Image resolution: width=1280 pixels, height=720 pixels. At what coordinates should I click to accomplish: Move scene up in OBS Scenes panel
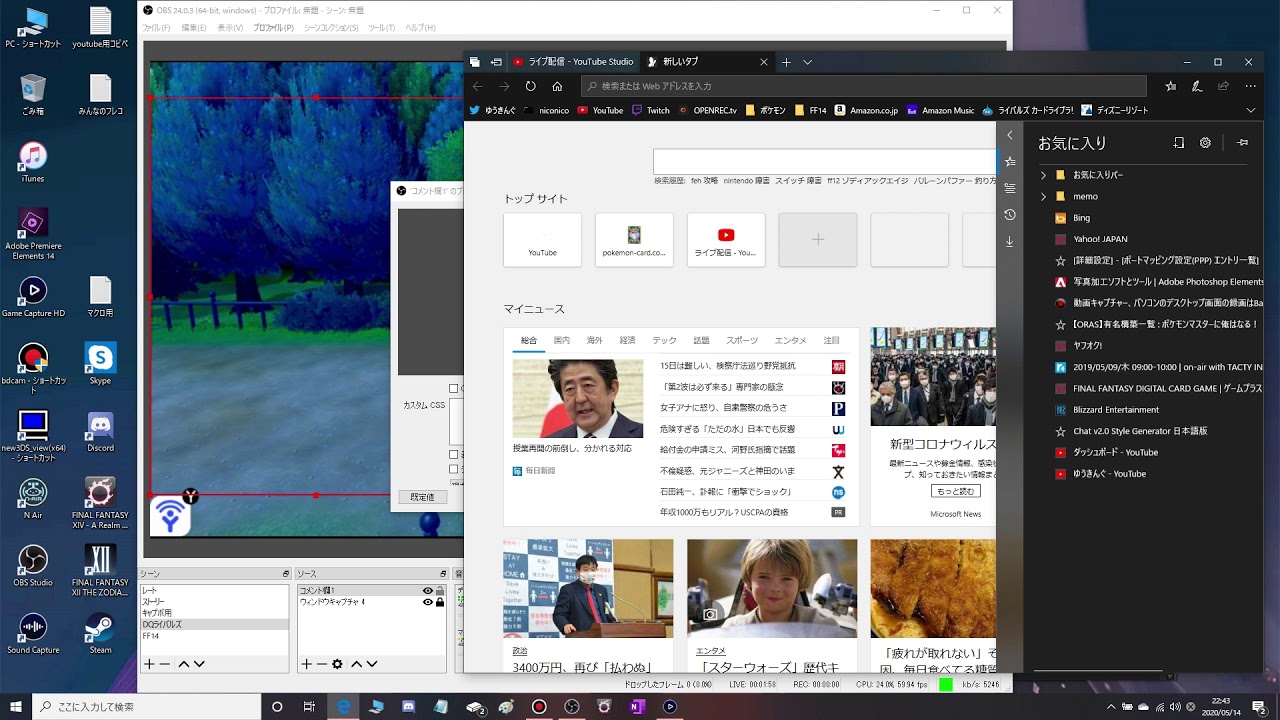[x=183, y=664]
